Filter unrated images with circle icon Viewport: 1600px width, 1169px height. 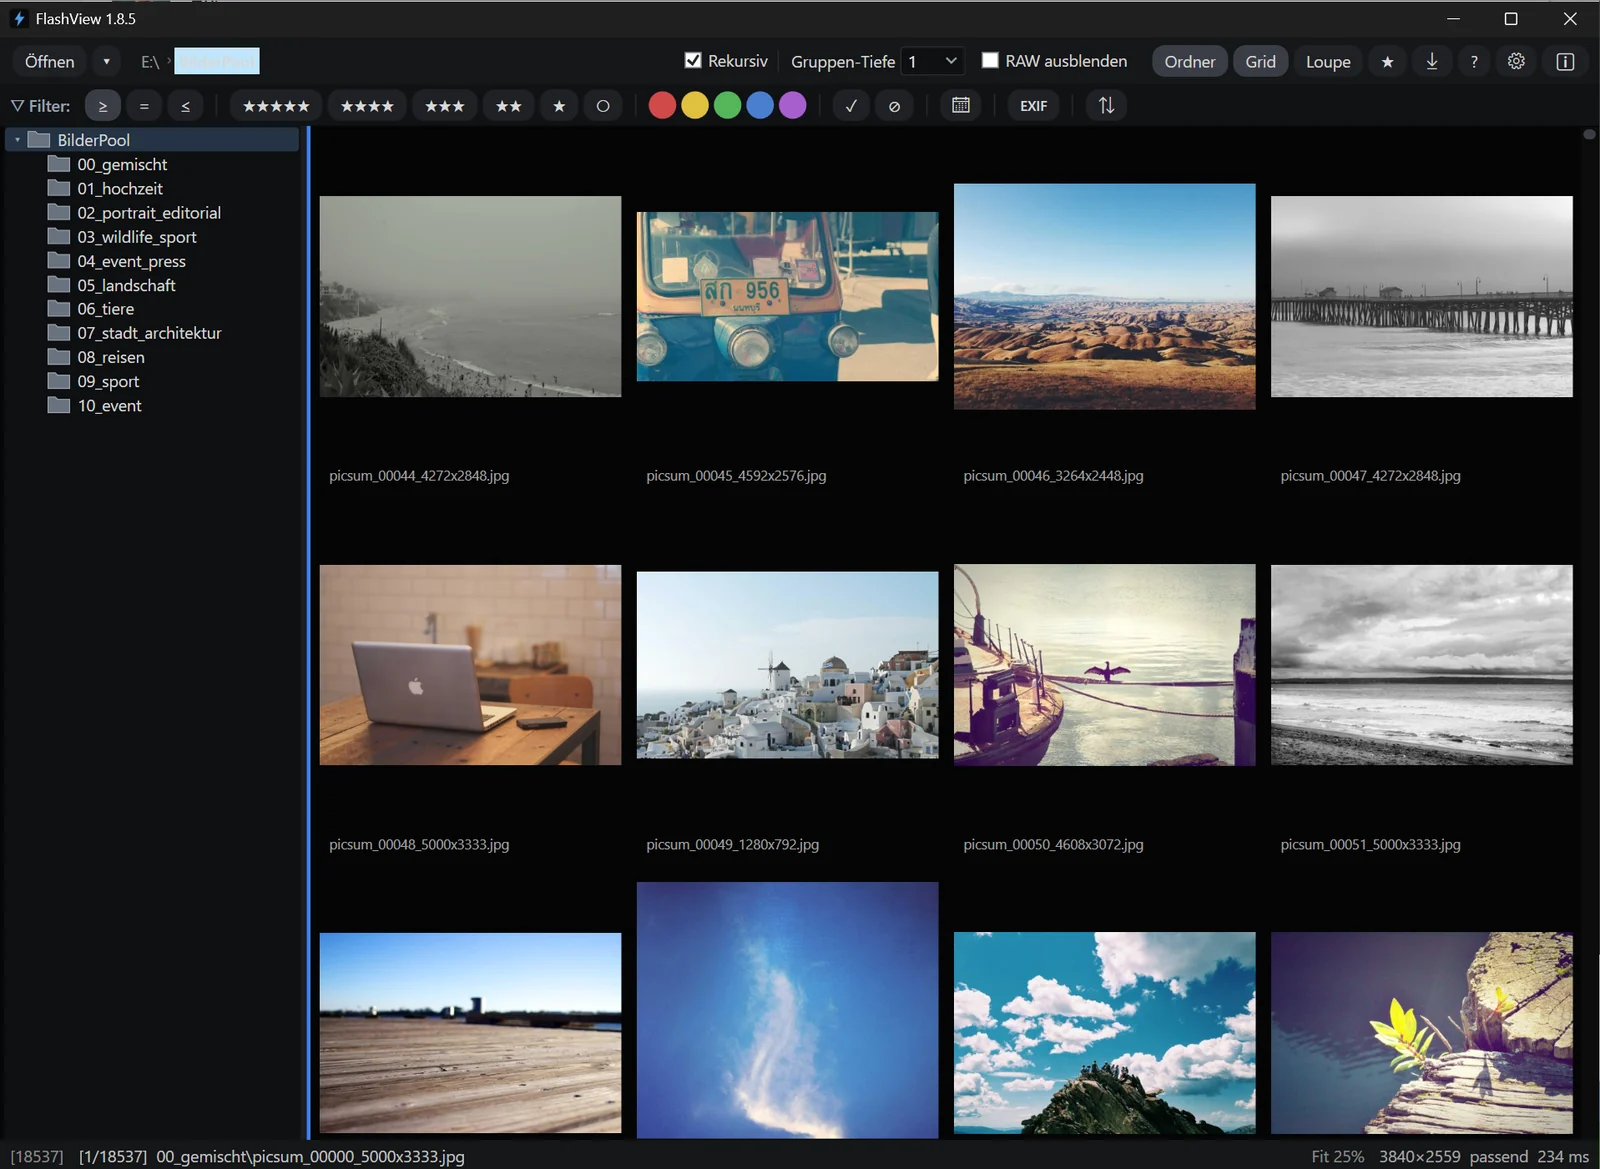pyautogui.click(x=603, y=105)
